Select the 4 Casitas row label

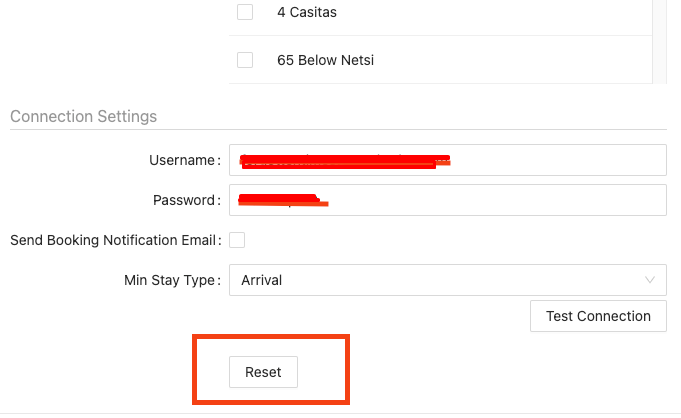coord(307,12)
